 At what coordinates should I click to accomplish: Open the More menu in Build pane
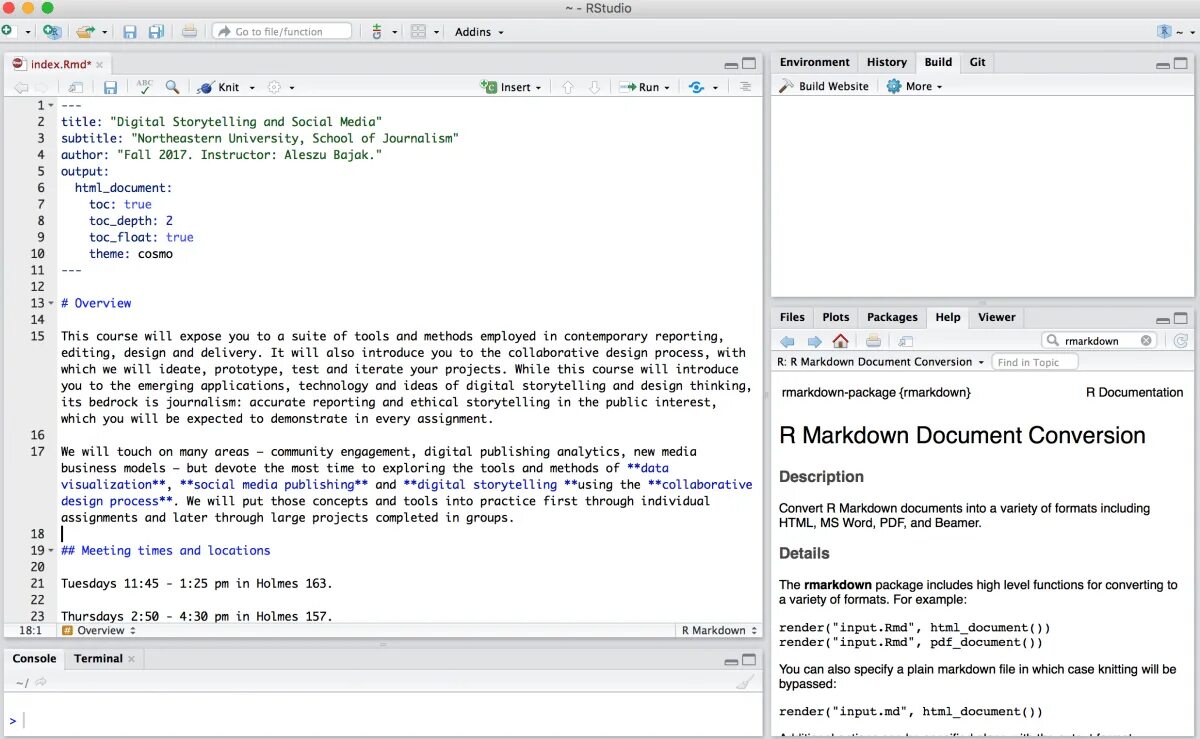point(914,86)
